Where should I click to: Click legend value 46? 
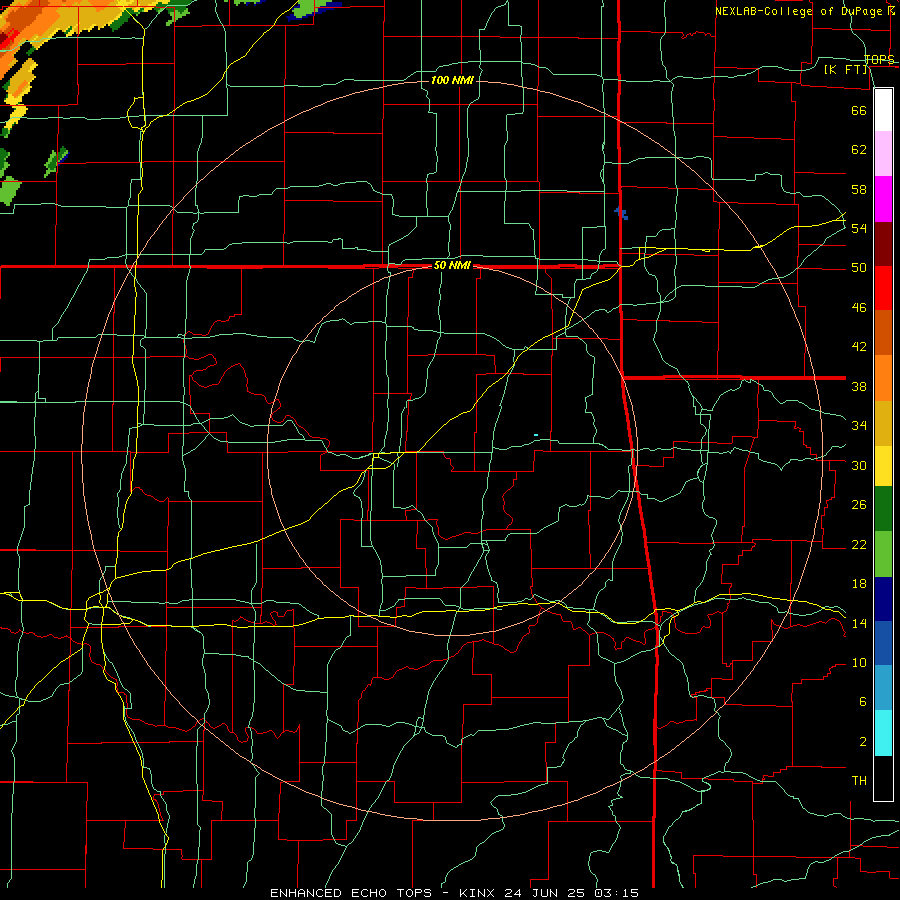(x=859, y=308)
